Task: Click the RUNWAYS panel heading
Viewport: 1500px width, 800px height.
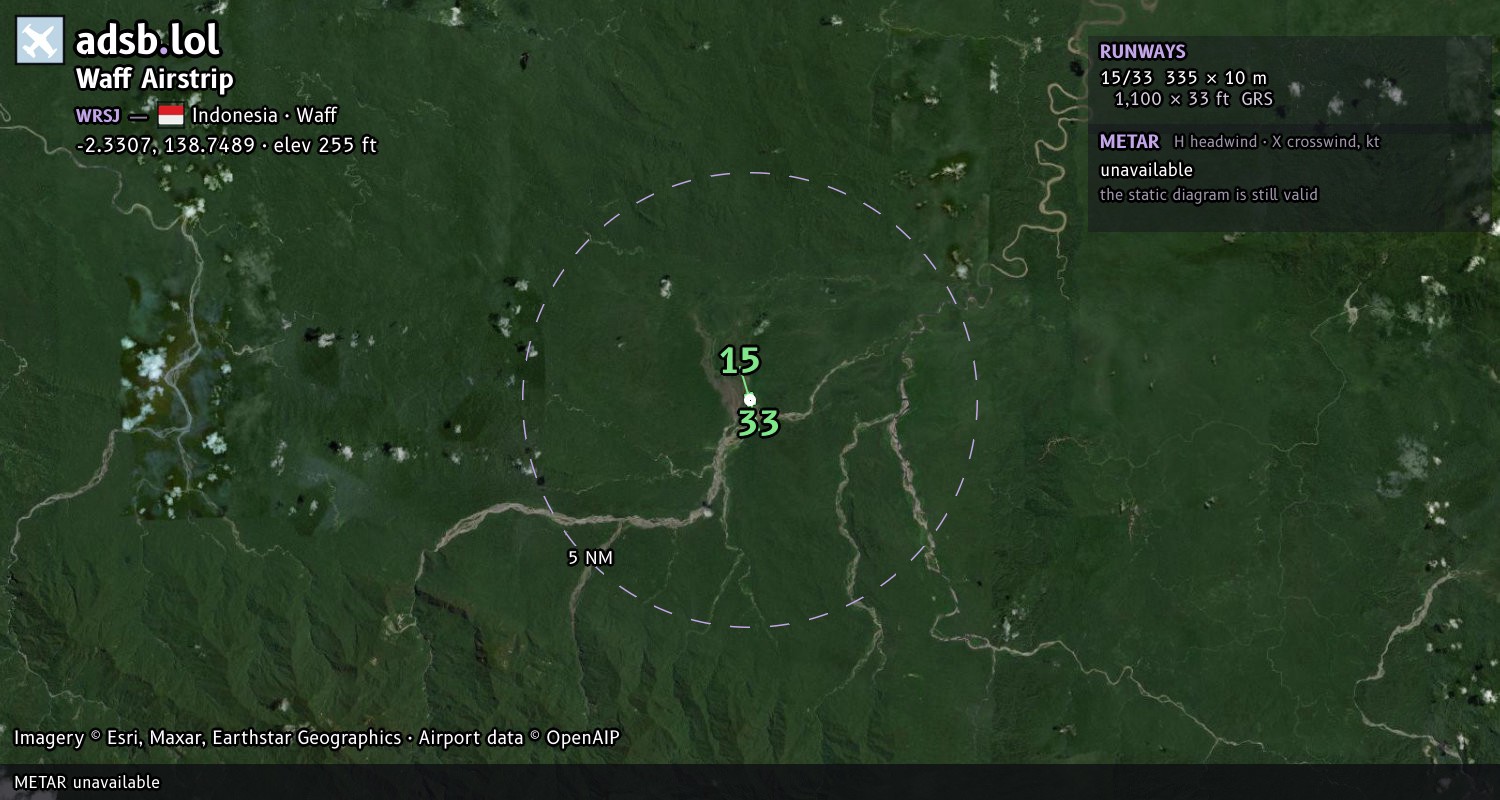Action: [x=1143, y=52]
